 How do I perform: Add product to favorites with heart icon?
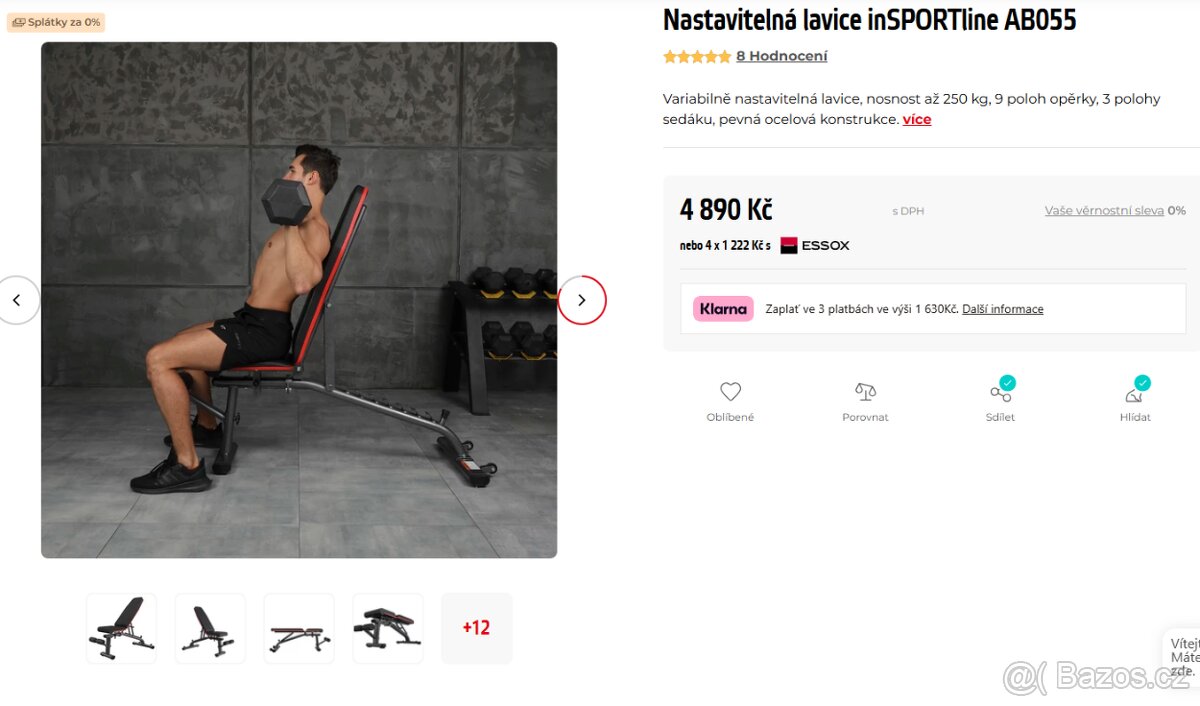click(730, 392)
